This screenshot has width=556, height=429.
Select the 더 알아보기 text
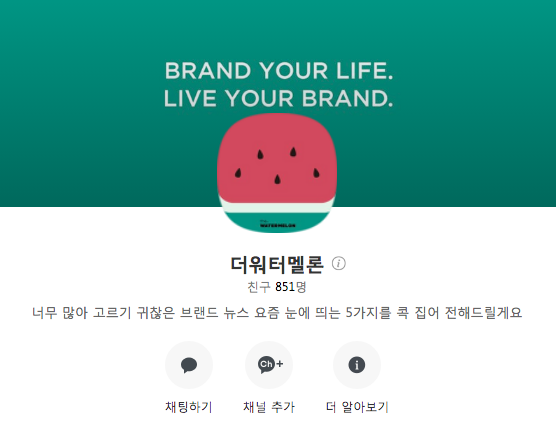[x=357, y=407]
